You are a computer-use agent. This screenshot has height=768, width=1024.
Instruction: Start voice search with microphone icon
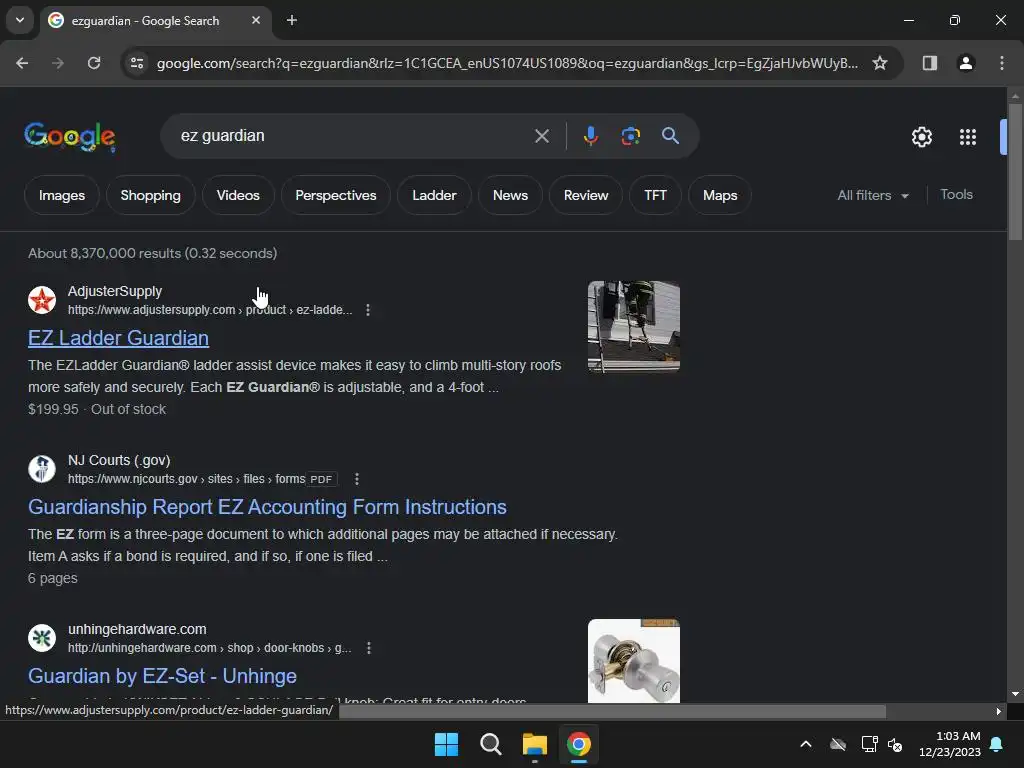(590, 136)
